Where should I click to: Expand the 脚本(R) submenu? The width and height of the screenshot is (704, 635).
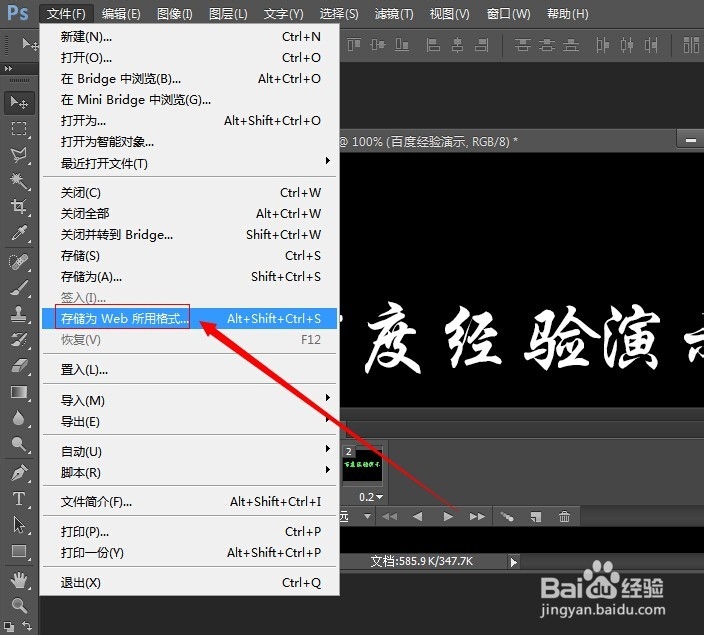pos(189,472)
